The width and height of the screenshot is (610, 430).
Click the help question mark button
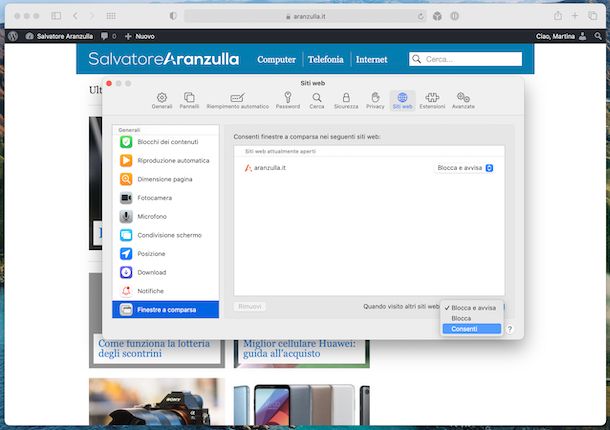[x=509, y=329]
